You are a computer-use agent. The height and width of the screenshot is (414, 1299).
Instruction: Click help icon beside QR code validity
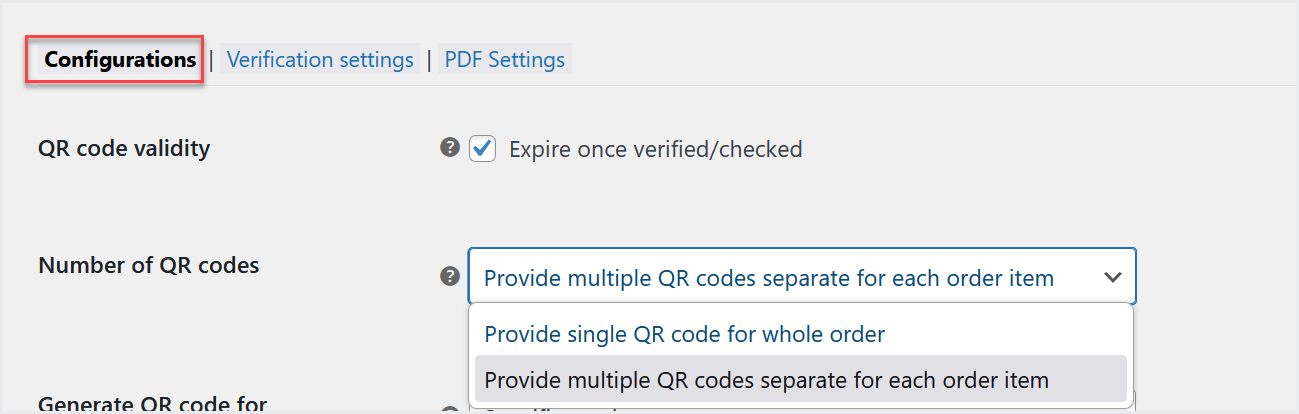tap(450, 148)
